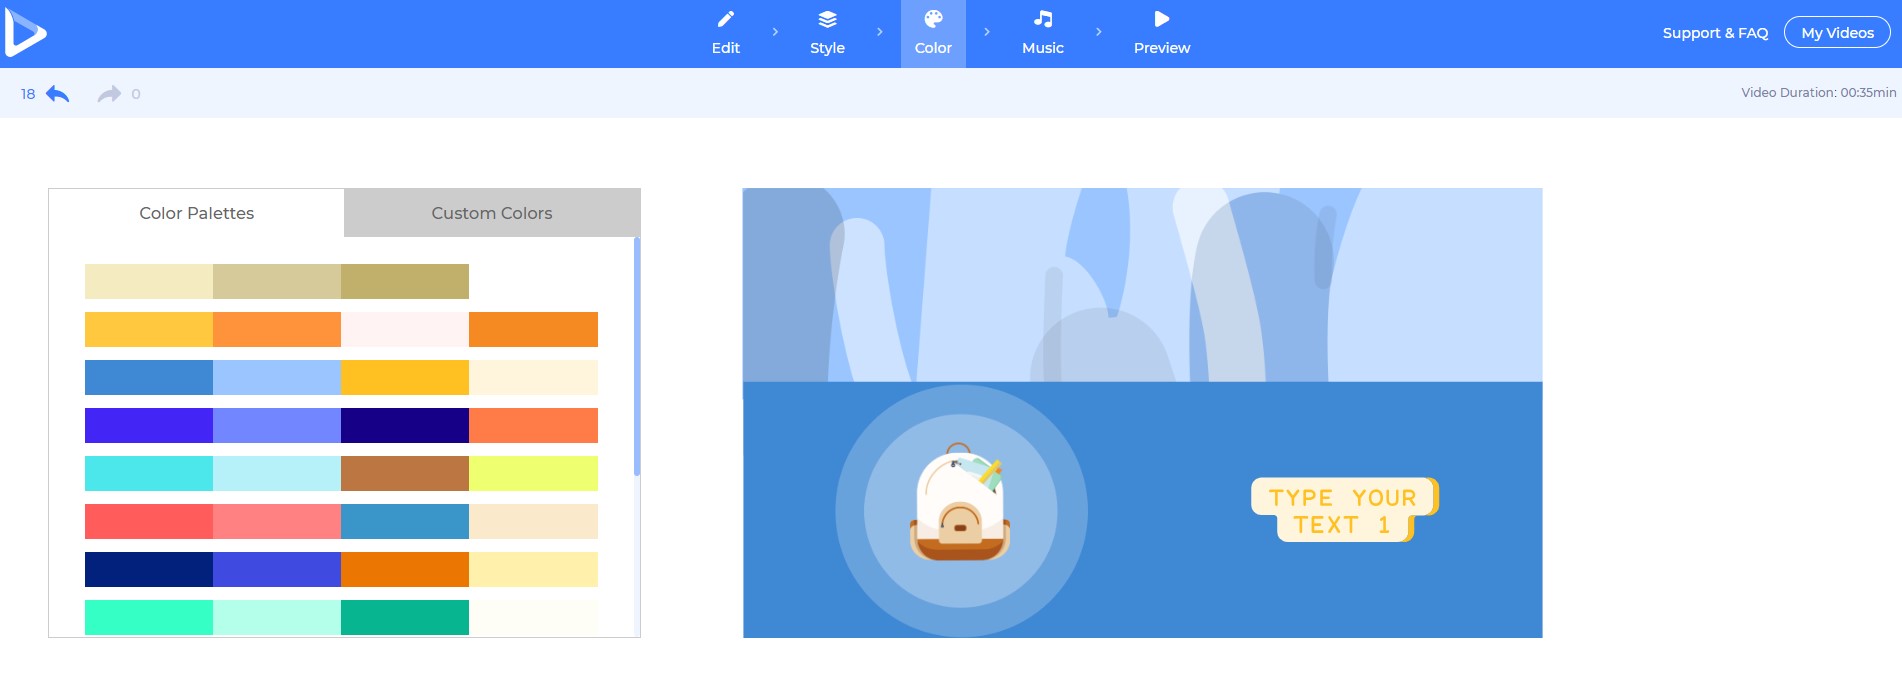Apply the cyan, brown and lime palette
The image size is (1902, 691).
[341, 474]
